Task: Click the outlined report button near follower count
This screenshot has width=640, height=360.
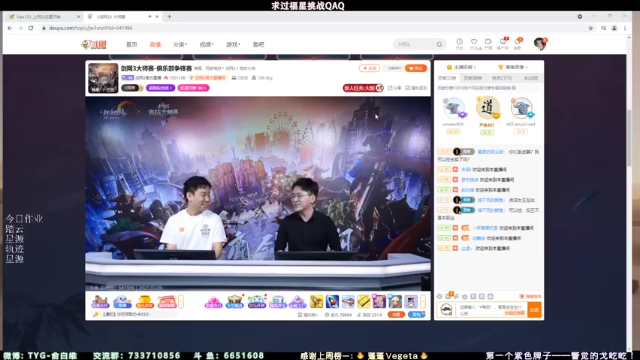Action: coord(369,68)
